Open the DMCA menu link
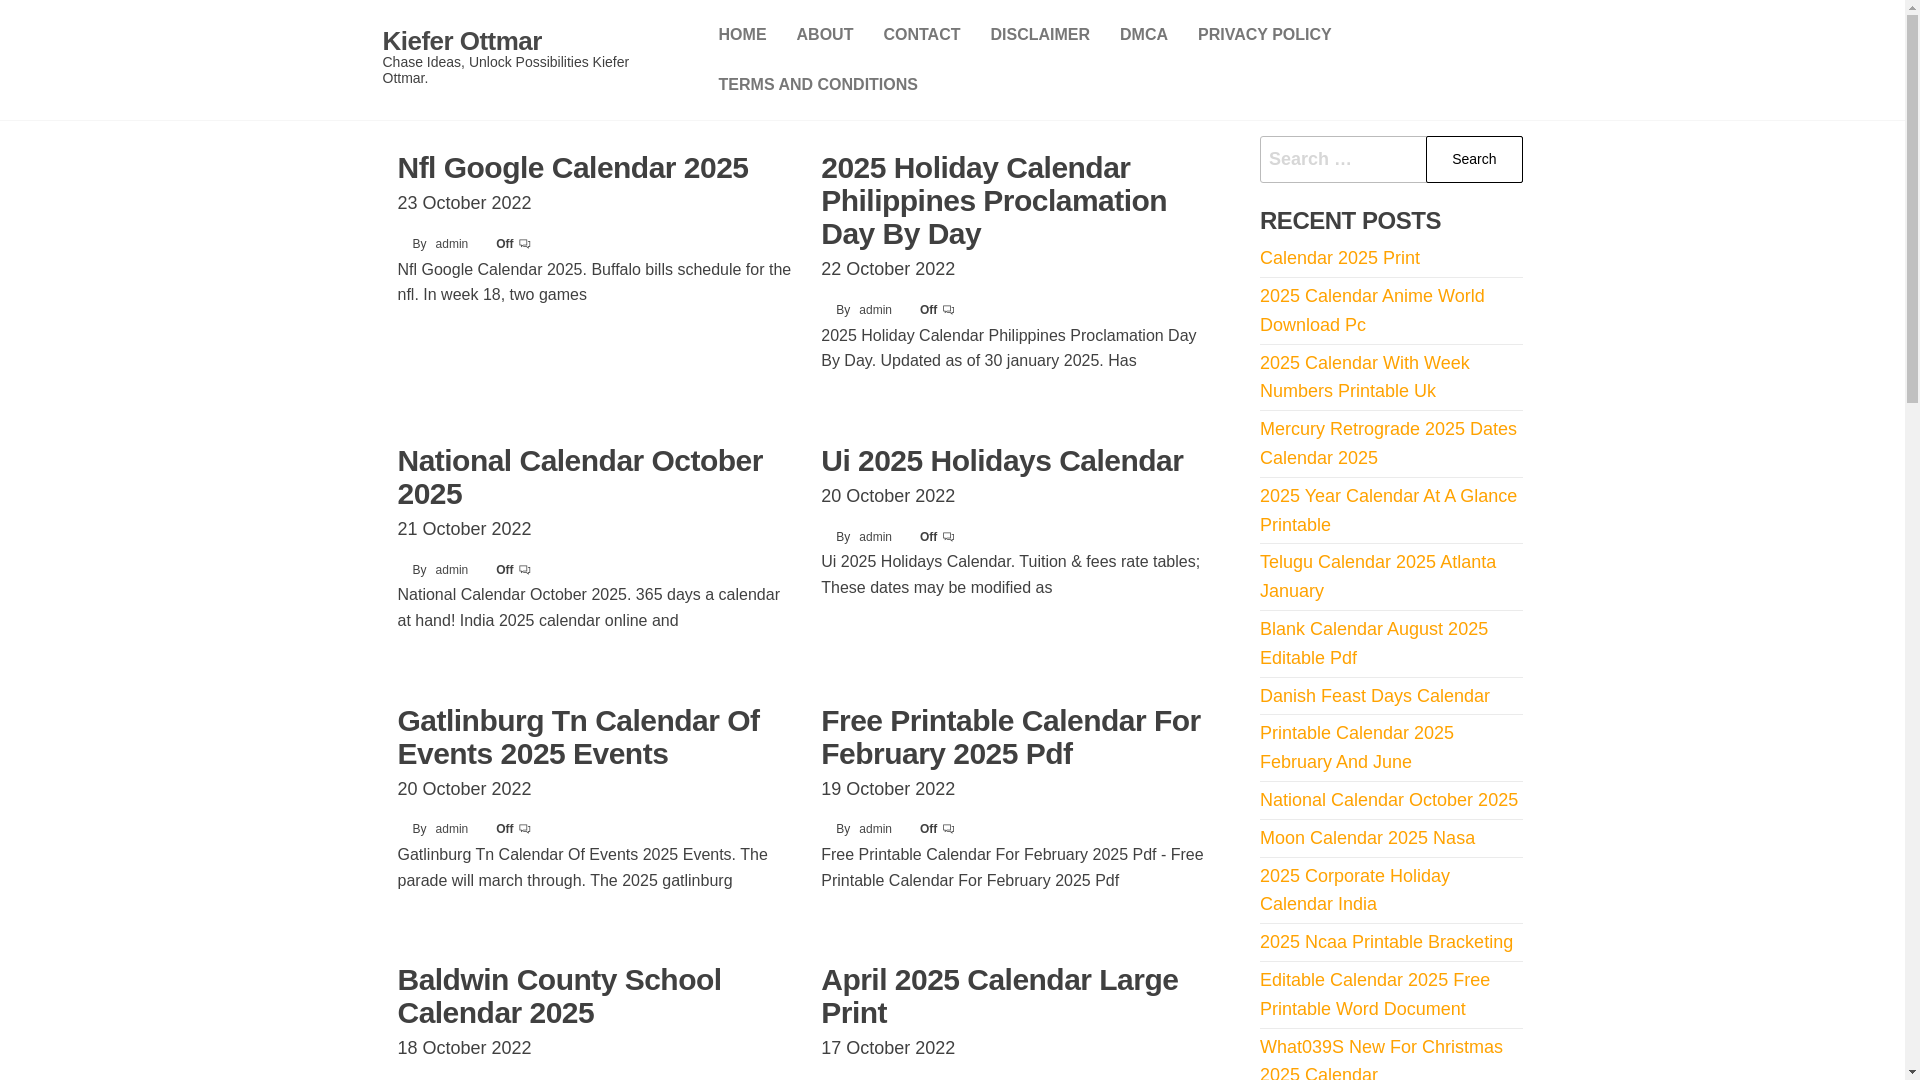 click(x=1143, y=35)
